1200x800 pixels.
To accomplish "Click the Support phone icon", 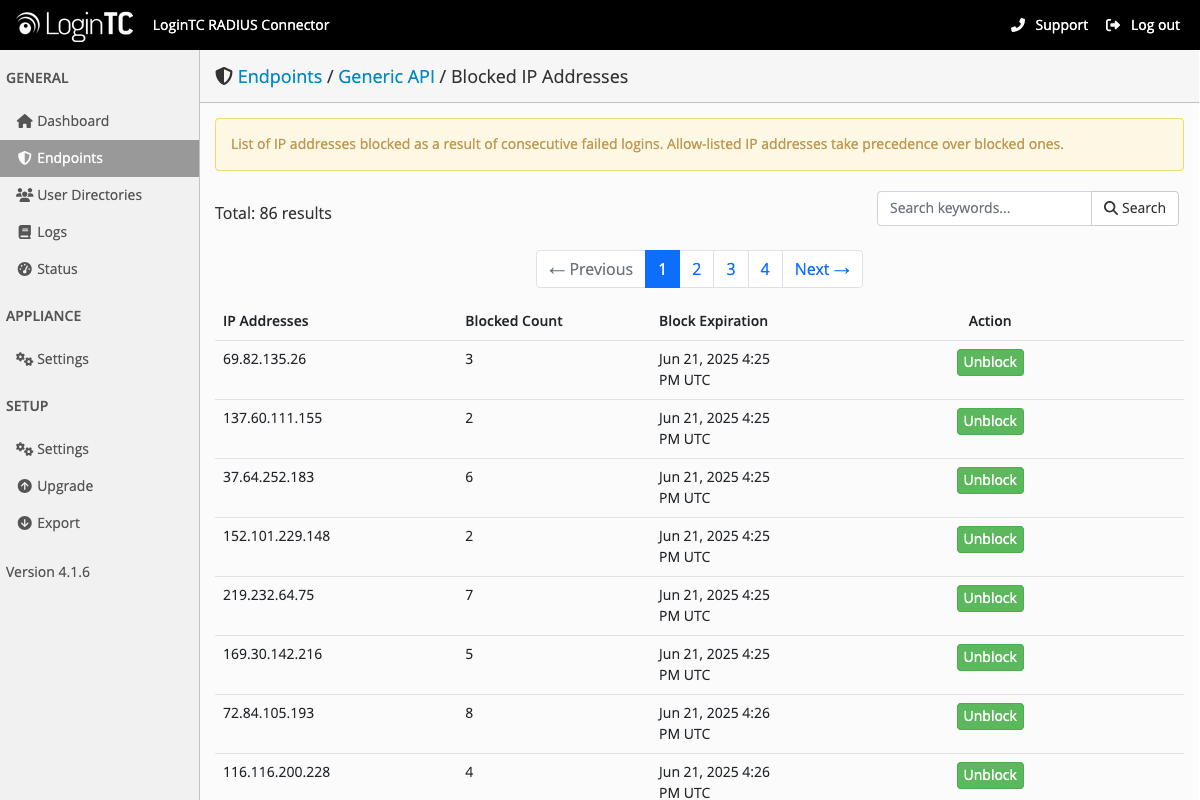I will coord(1018,25).
